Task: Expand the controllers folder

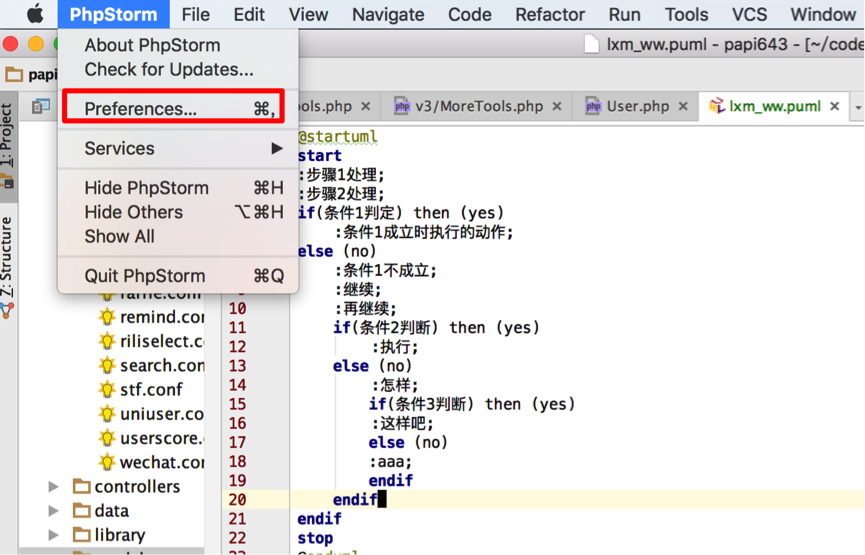Action: point(54,487)
